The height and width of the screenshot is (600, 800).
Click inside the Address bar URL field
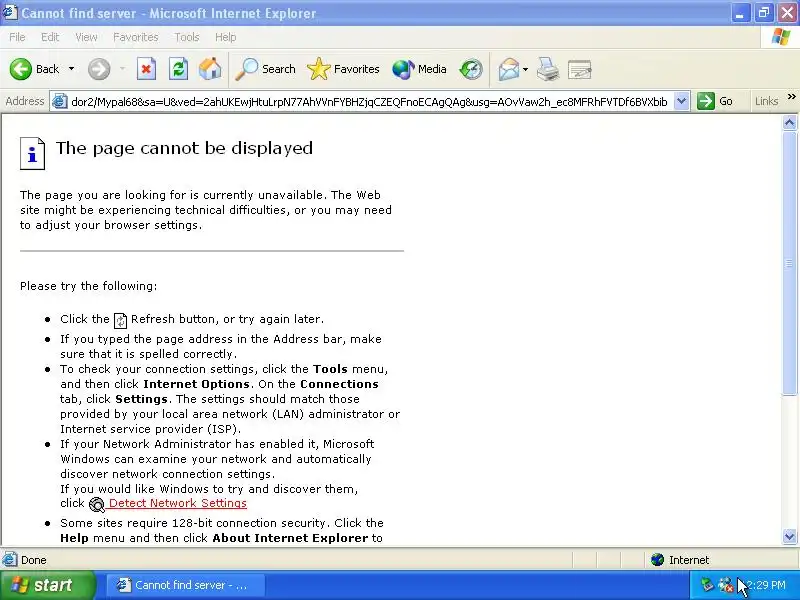tap(369, 102)
